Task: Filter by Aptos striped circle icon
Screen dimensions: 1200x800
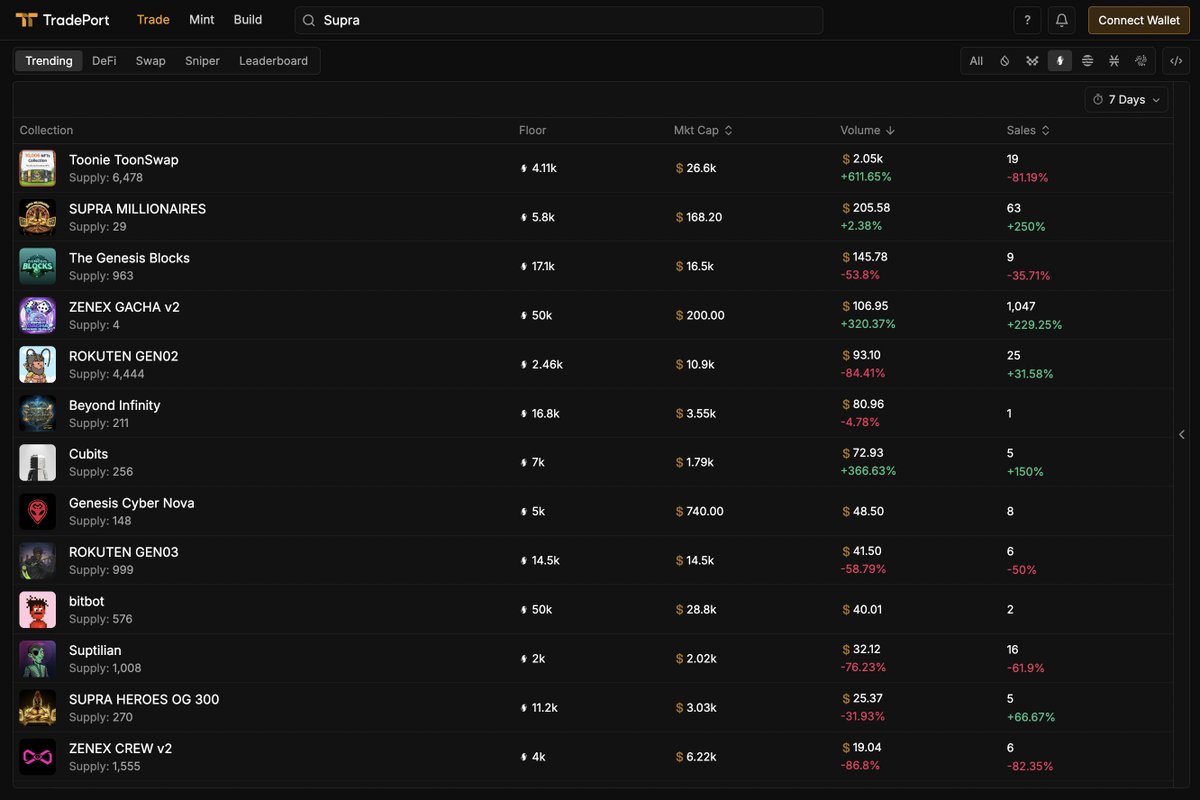Action: [x=1087, y=61]
